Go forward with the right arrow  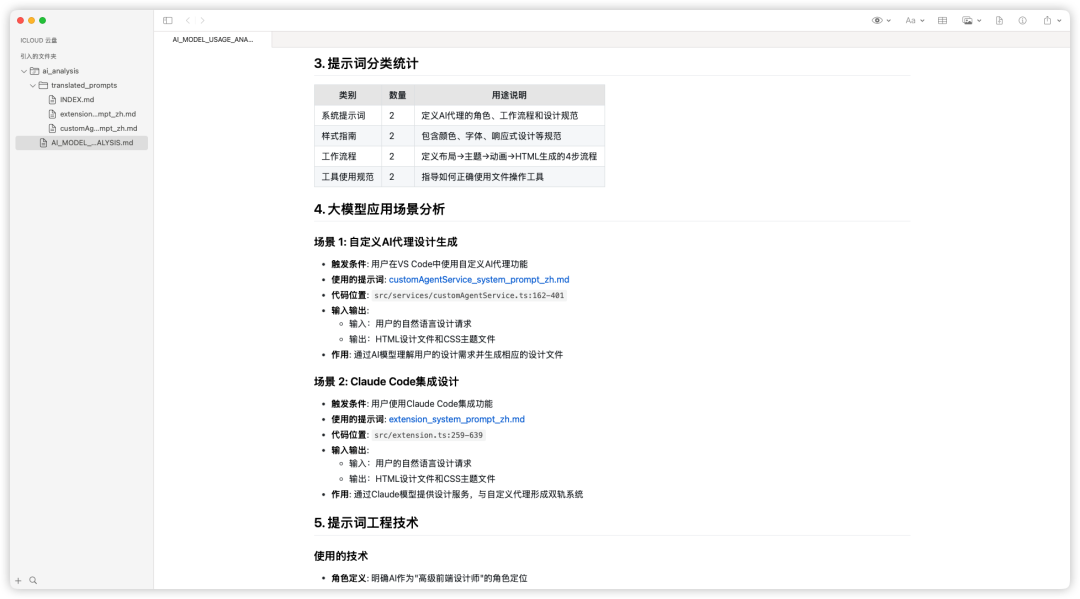pyautogui.click(x=202, y=20)
